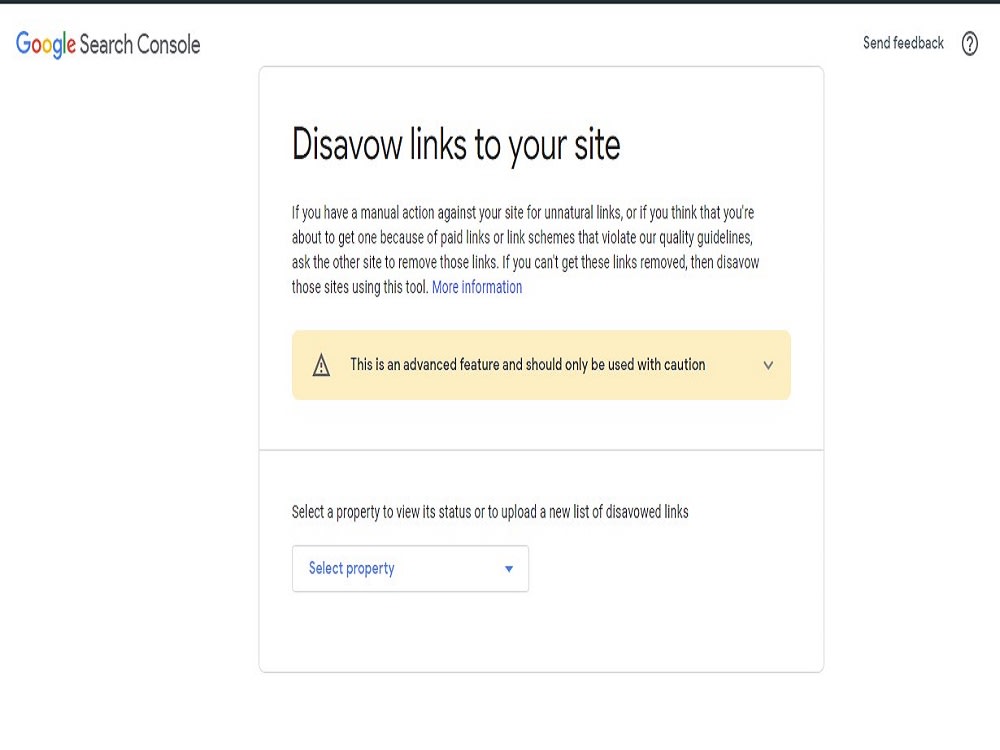
Task: Click the Disavow links to your site heading
Action: pyautogui.click(x=456, y=145)
